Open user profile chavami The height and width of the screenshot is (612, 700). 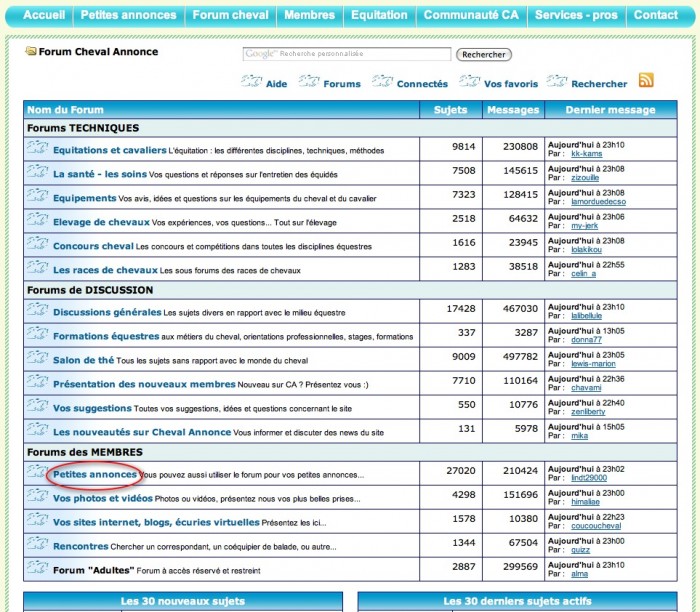586,388
